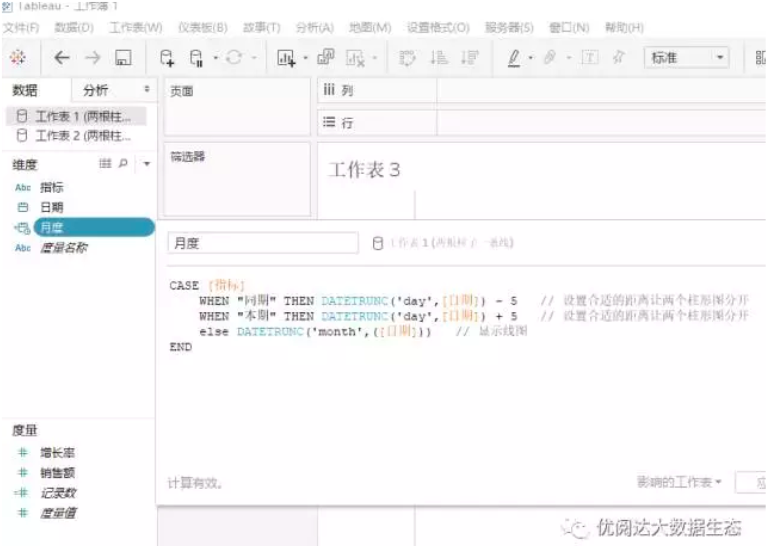Click the save icon in toolbar
768x546 pixels.
(123, 58)
